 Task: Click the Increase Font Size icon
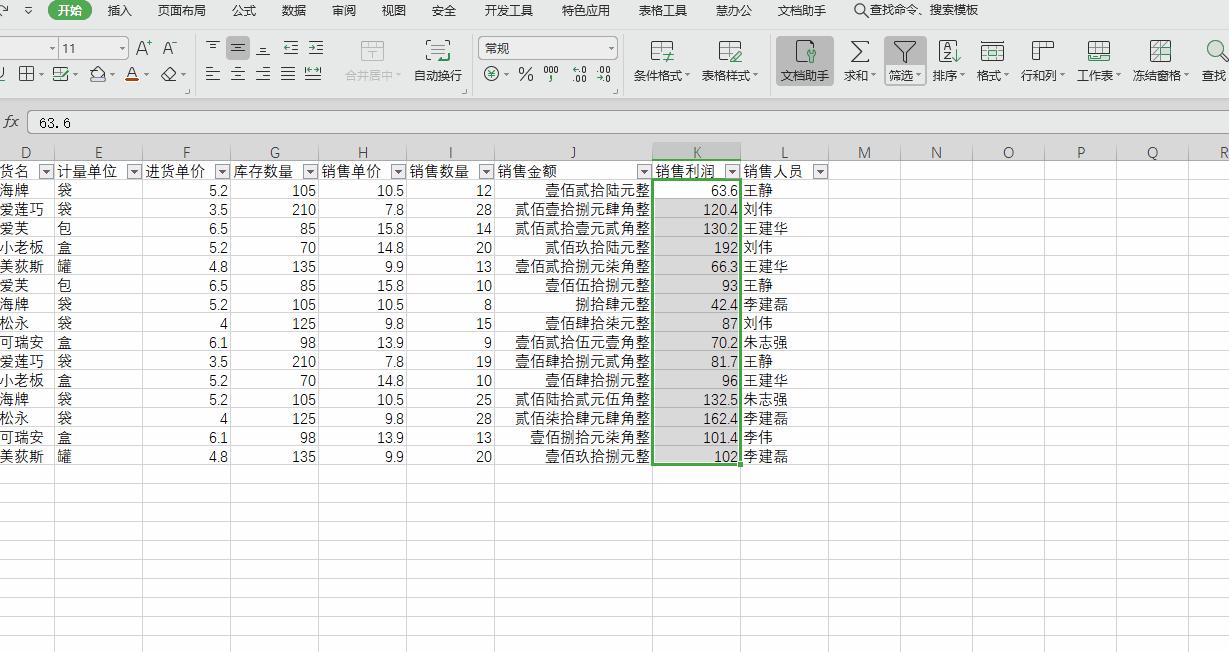(x=141, y=46)
